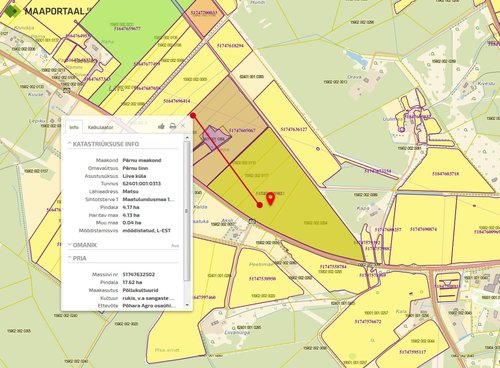Switch to the Kalkulaator tab
The width and height of the screenshot is (500, 368).
click(x=100, y=127)
